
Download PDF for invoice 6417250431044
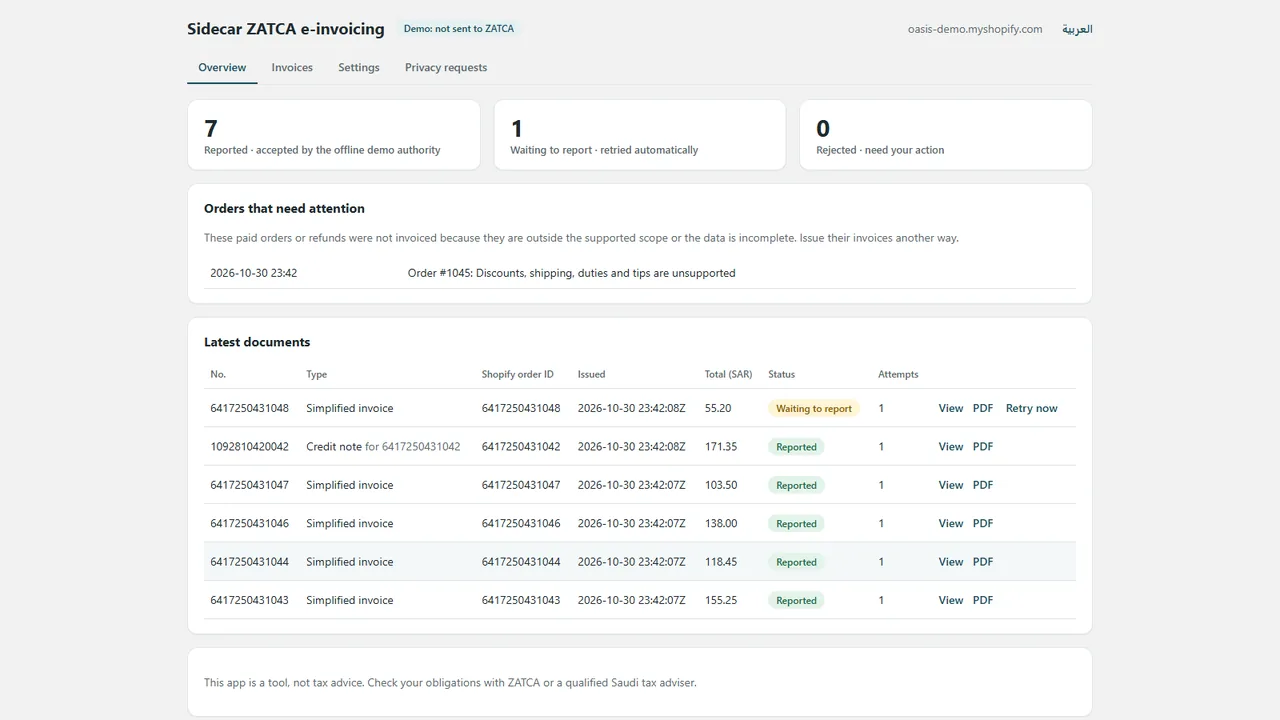[983, 562]
